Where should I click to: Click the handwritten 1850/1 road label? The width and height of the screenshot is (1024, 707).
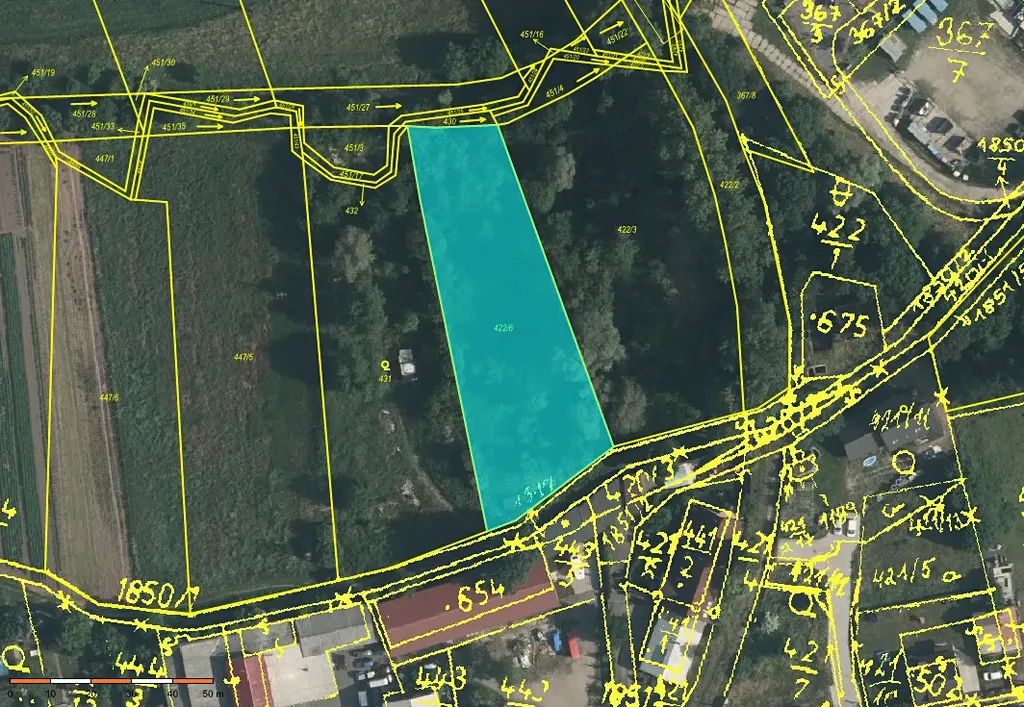[153, 592]
